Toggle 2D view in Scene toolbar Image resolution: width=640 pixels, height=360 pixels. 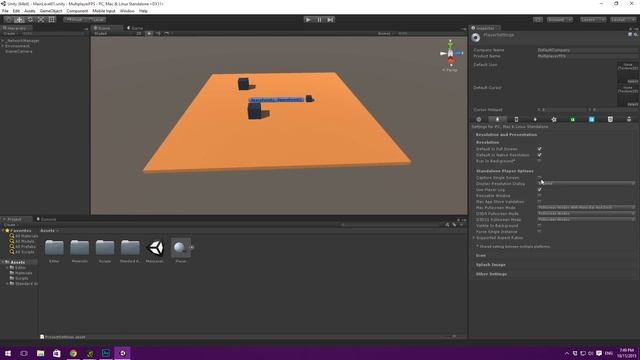point(139,33)
